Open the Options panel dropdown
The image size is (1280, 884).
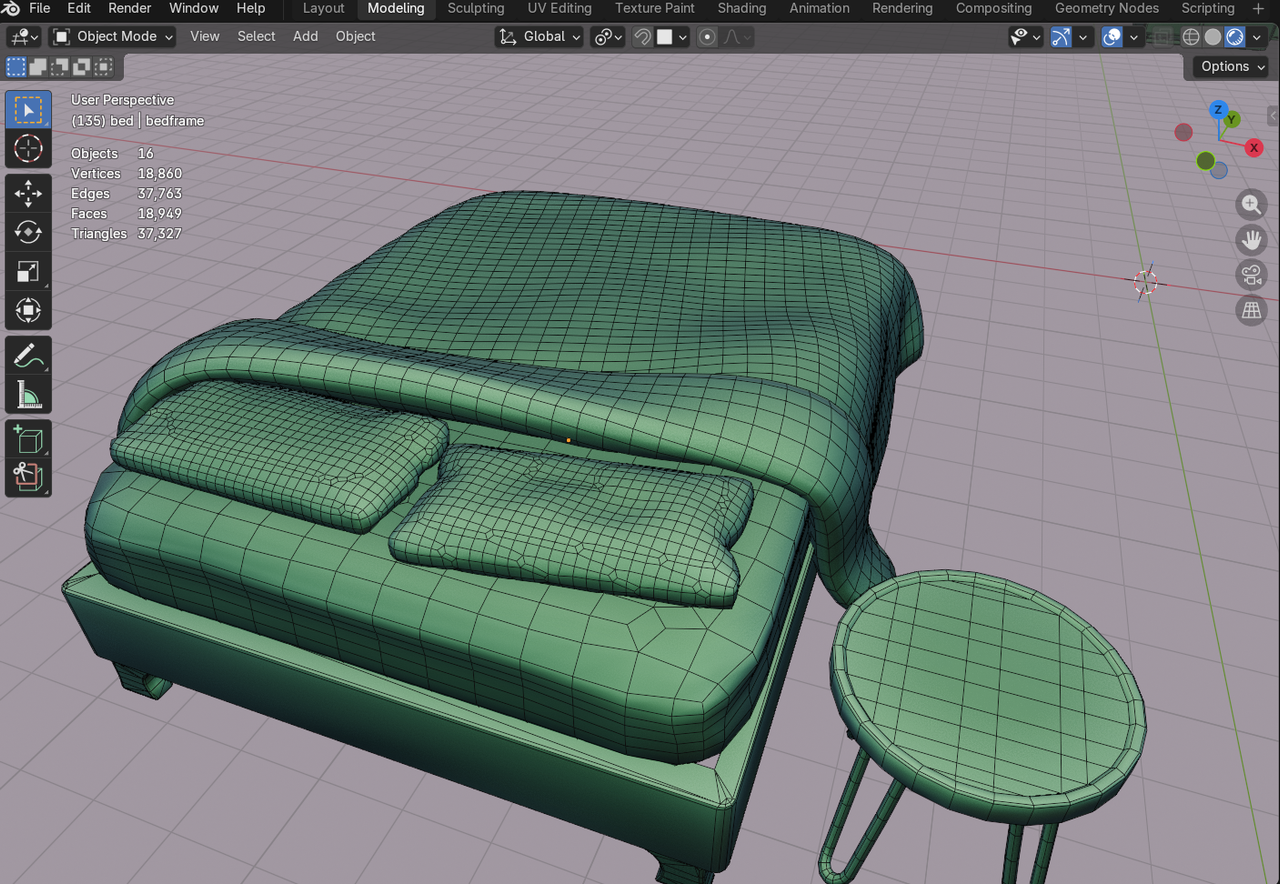pos(1229,66)
